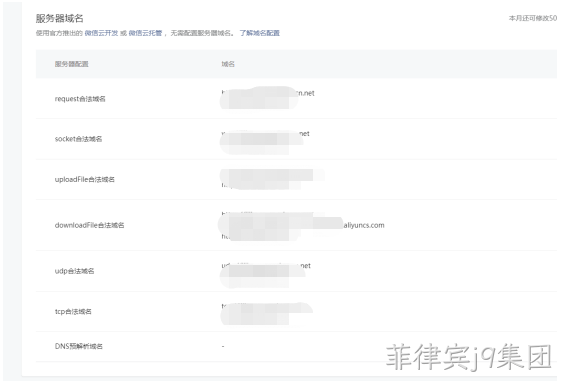Click the 服务器配置 column header
This screenshot has height=381, width=564.
[72, 64]
